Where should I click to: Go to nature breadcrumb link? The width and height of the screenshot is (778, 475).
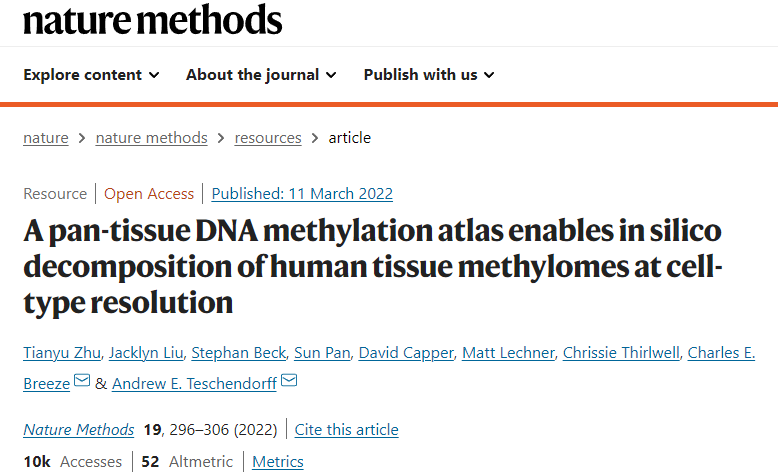coord(46,137)
